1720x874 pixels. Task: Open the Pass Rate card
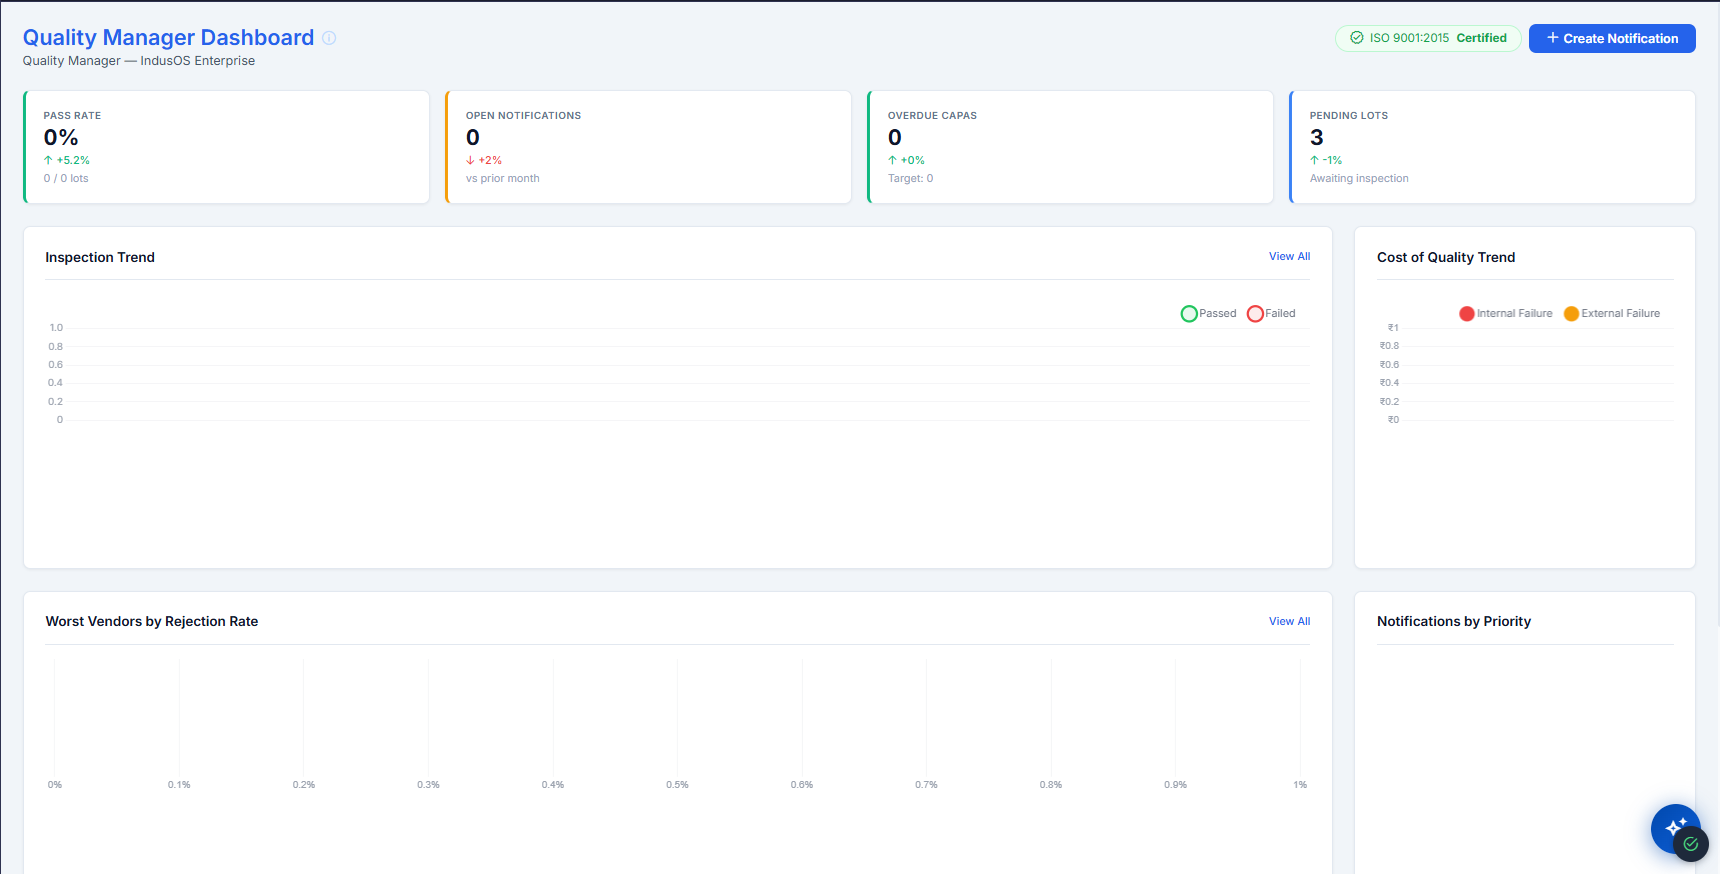227,147
